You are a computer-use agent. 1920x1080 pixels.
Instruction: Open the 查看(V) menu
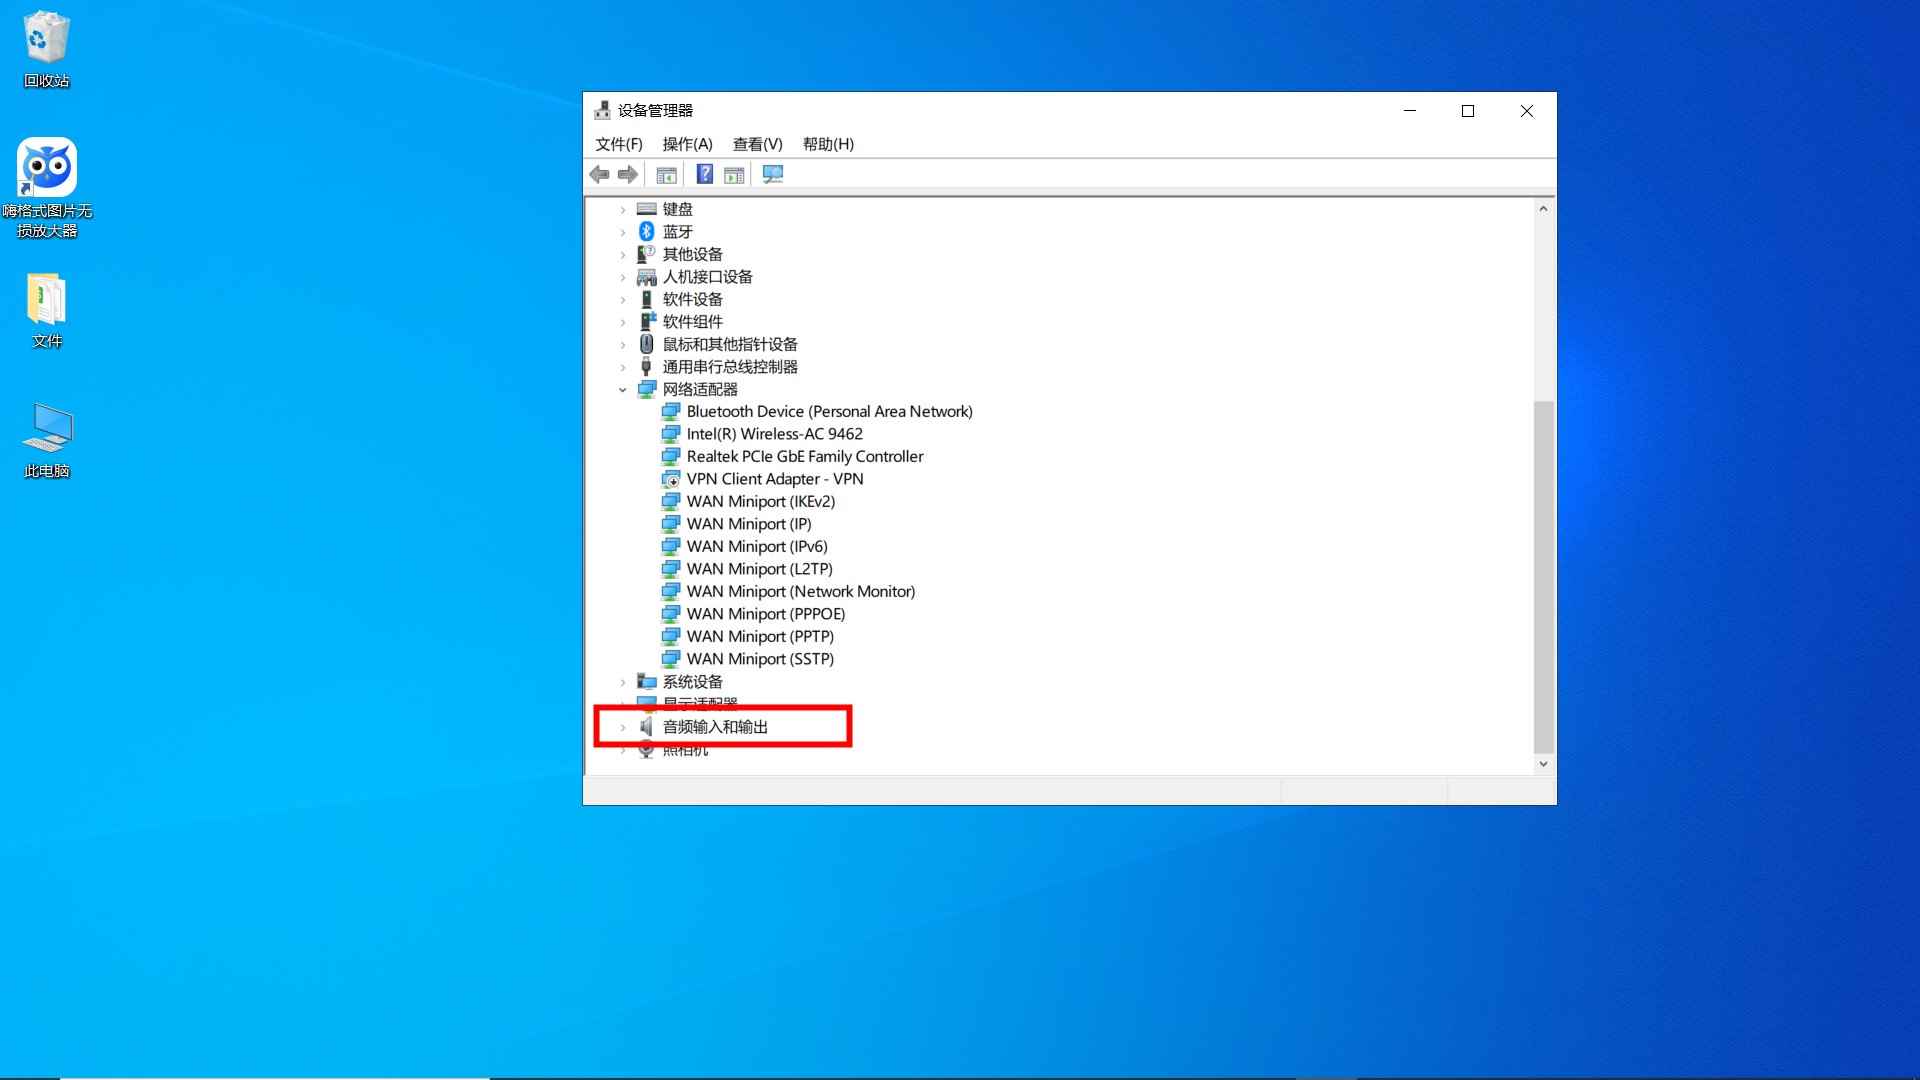point(757,144)
